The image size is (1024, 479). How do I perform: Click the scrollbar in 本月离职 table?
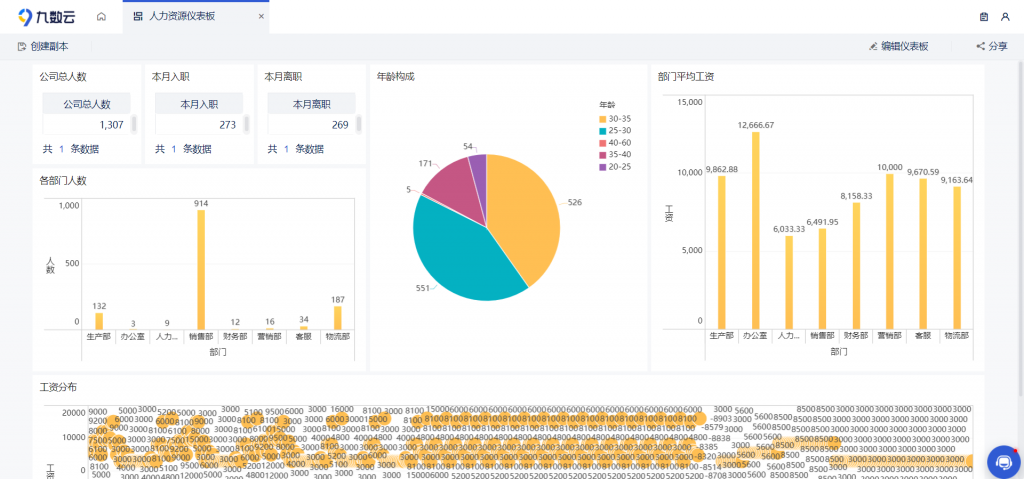(358, 124)
